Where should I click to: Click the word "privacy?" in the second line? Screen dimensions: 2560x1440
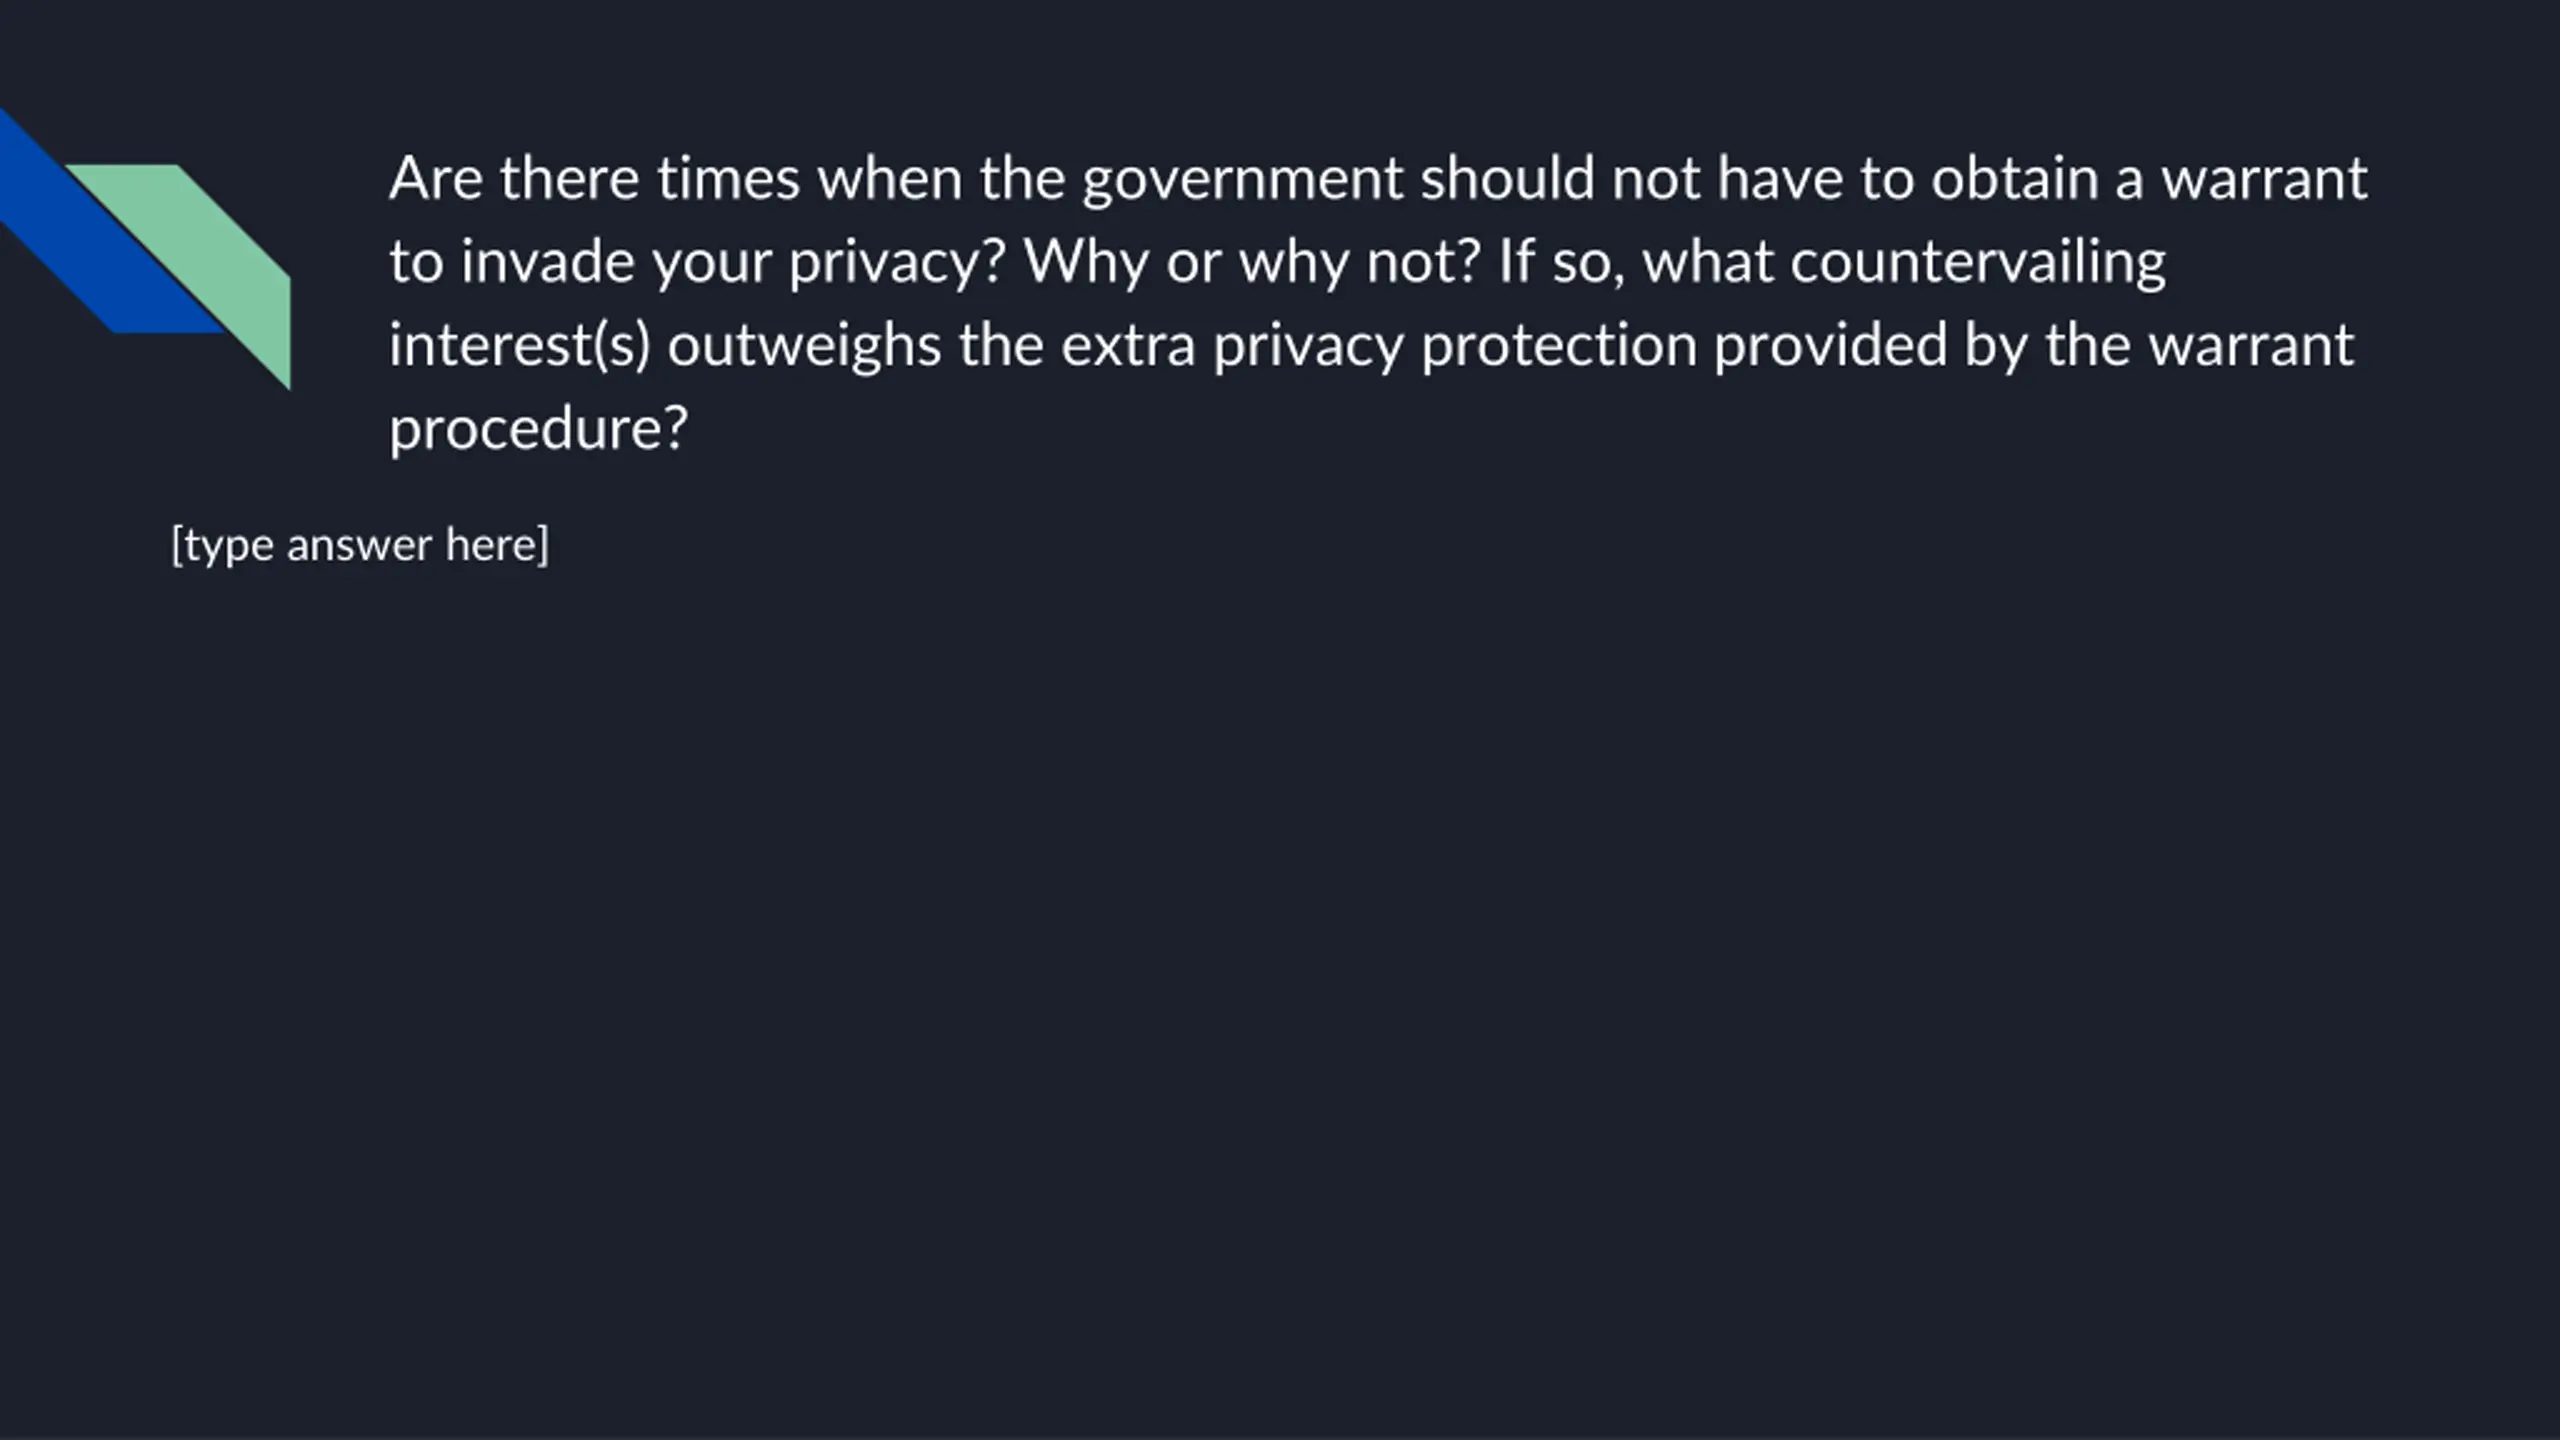tap(897, 263)
